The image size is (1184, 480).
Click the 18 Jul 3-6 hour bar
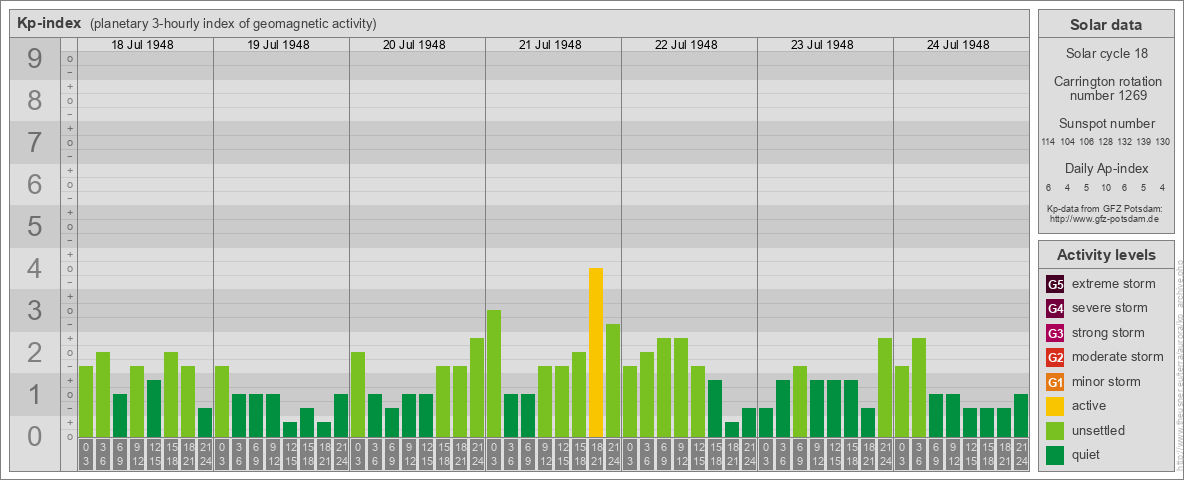(103, 395)
